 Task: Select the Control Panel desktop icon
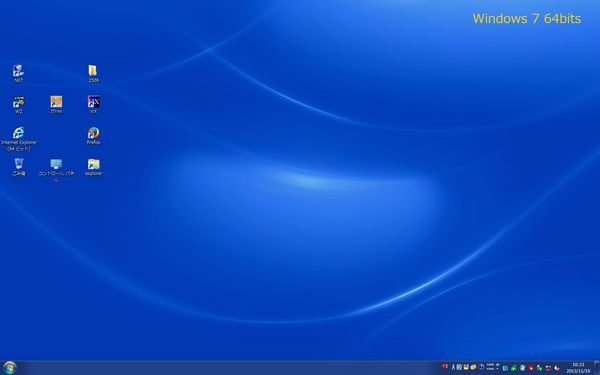coord(56,170)
